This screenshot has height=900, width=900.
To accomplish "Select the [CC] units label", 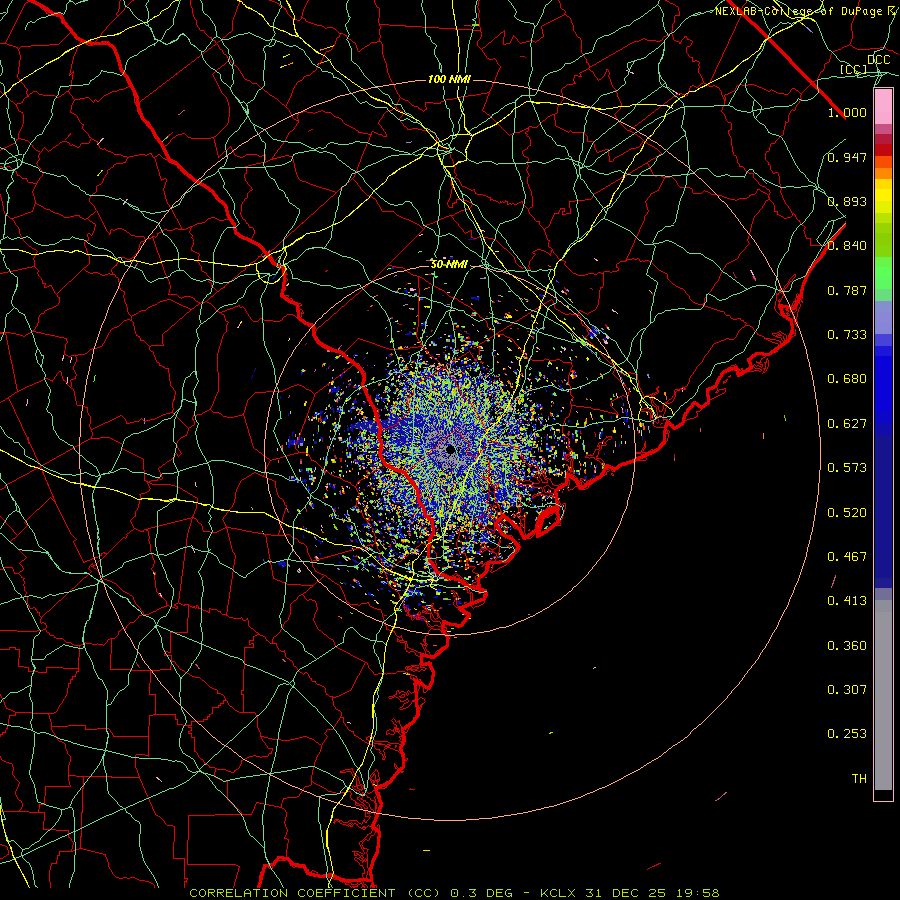I will [x=853, y=70].
